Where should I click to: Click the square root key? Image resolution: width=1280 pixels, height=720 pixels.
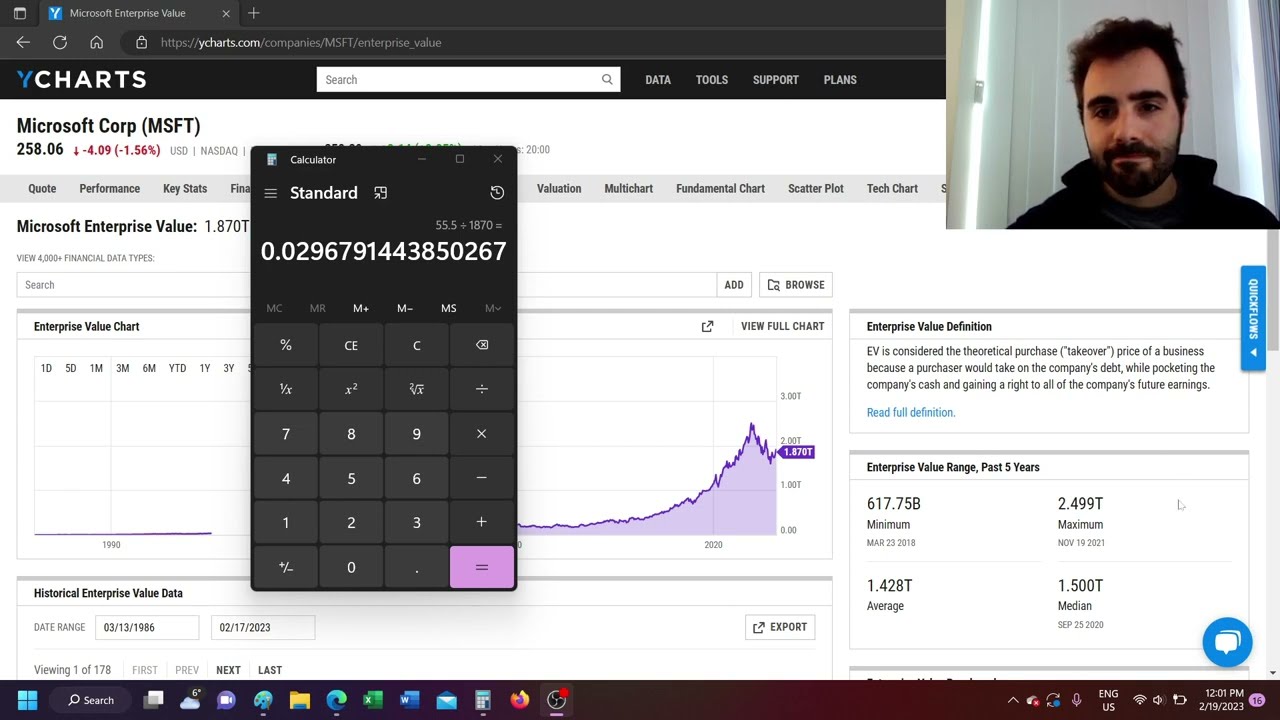click(417, 389)
